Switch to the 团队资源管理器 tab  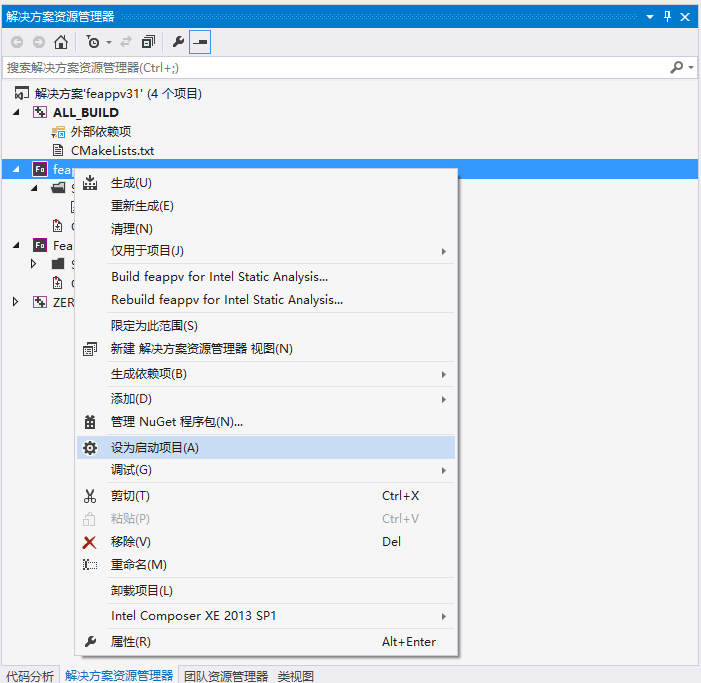tap(226, 675)
